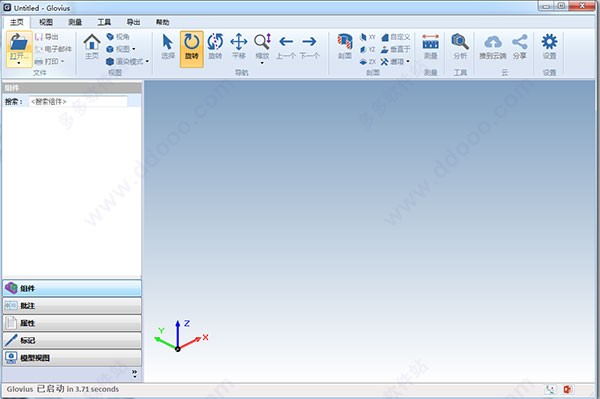Click the component search input field
The height and width of the screenshot is (399, 600).
coord(78,101)
